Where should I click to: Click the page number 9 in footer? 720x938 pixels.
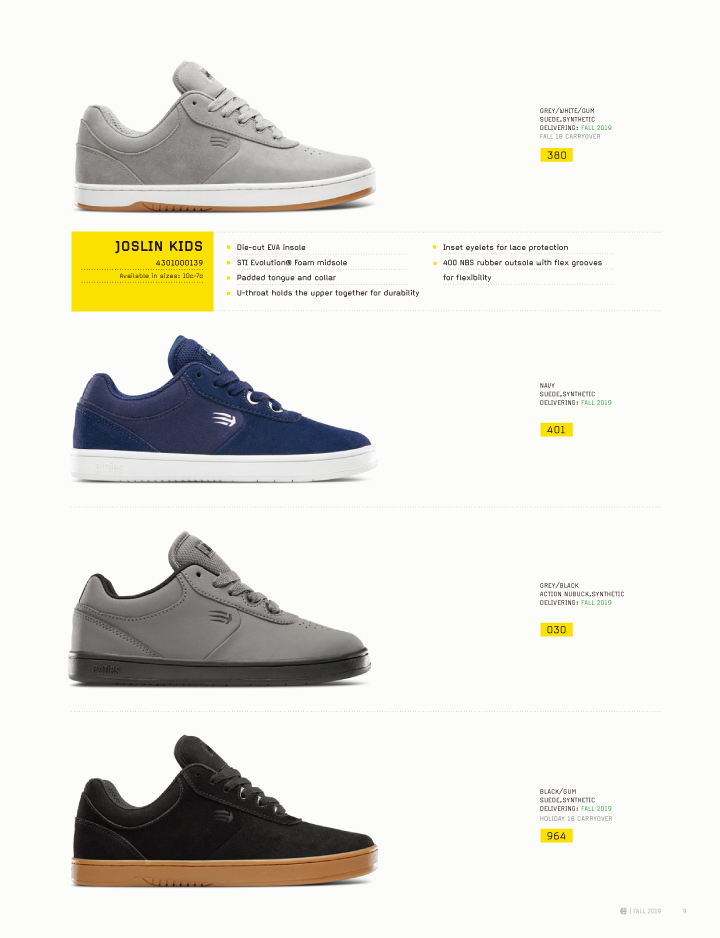click(x=685, y=911)
